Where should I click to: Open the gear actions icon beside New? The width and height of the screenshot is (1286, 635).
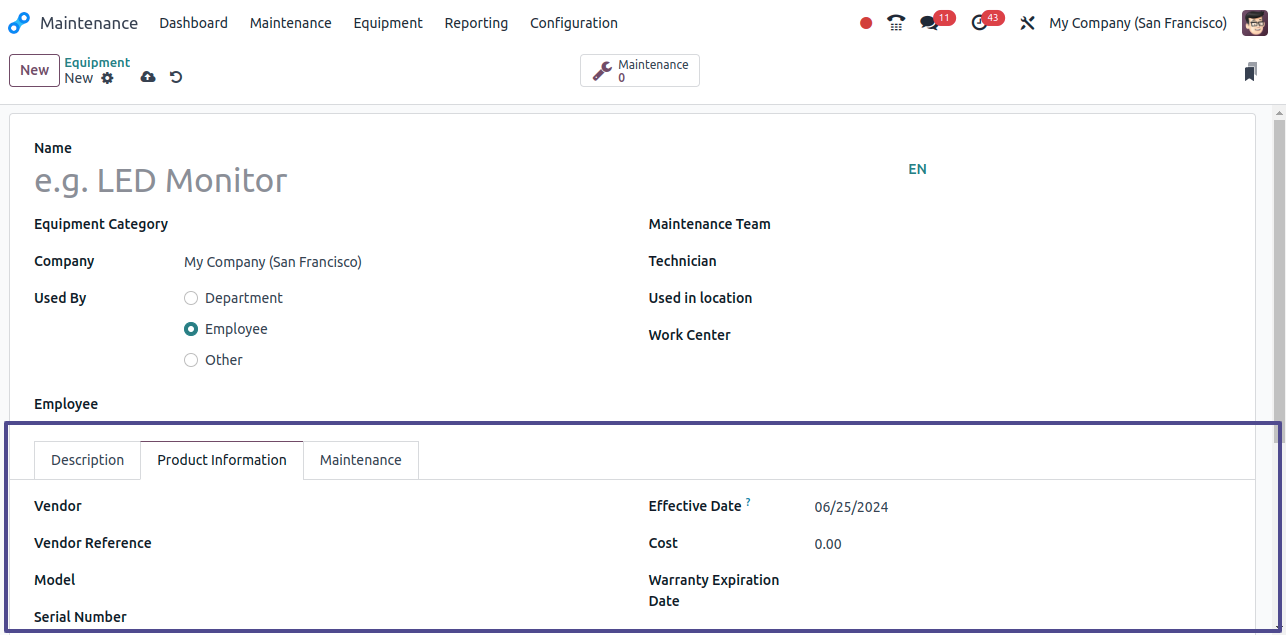(108, 78)
